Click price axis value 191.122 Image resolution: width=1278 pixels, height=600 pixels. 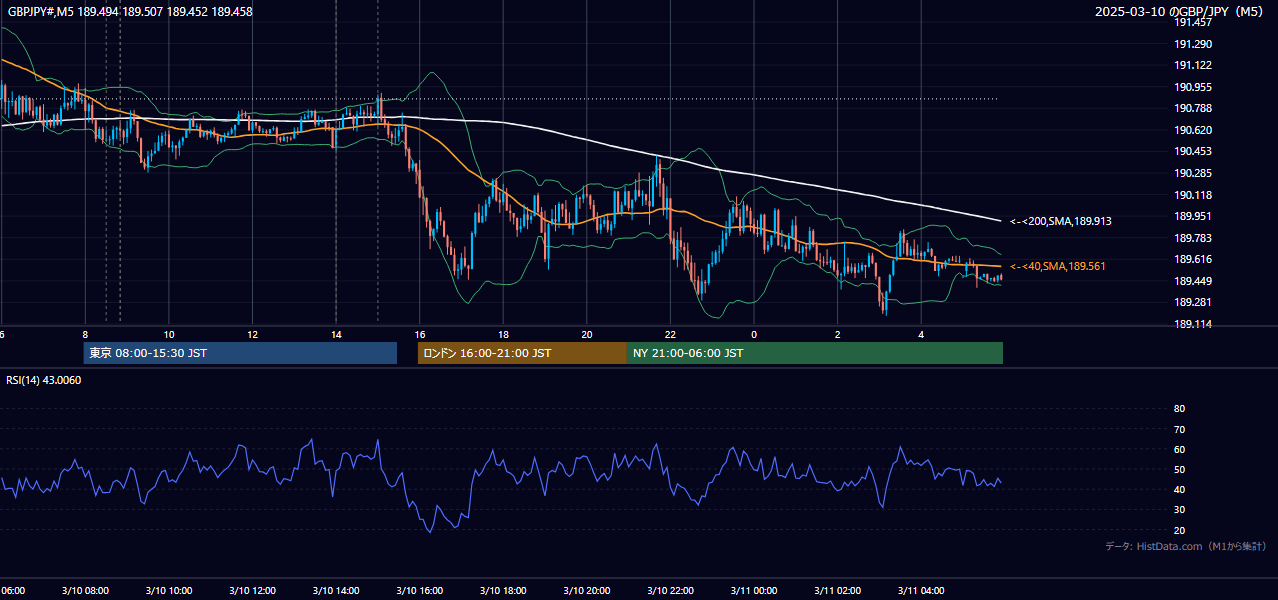pos(1193,65)
